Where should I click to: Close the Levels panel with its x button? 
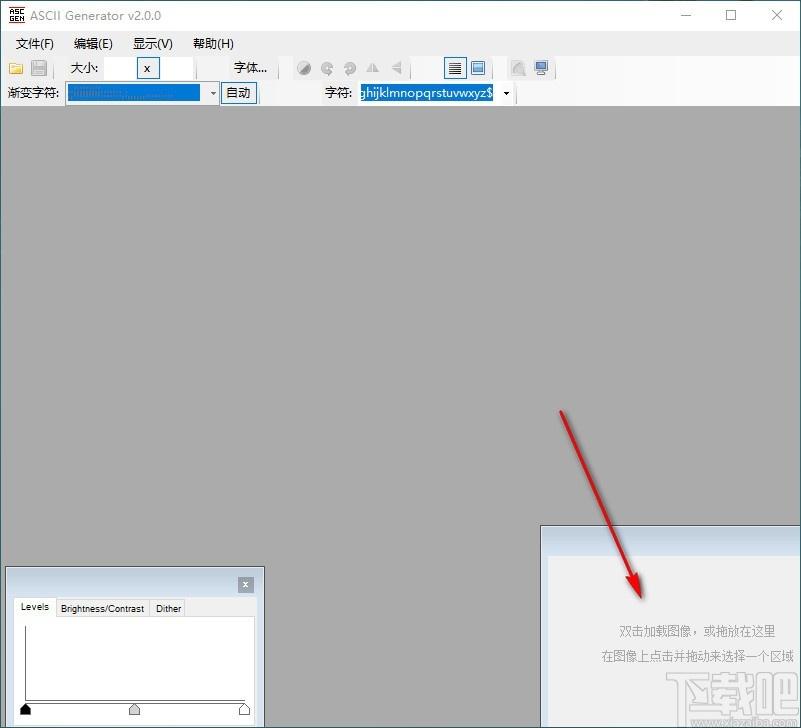click(246, 585)
